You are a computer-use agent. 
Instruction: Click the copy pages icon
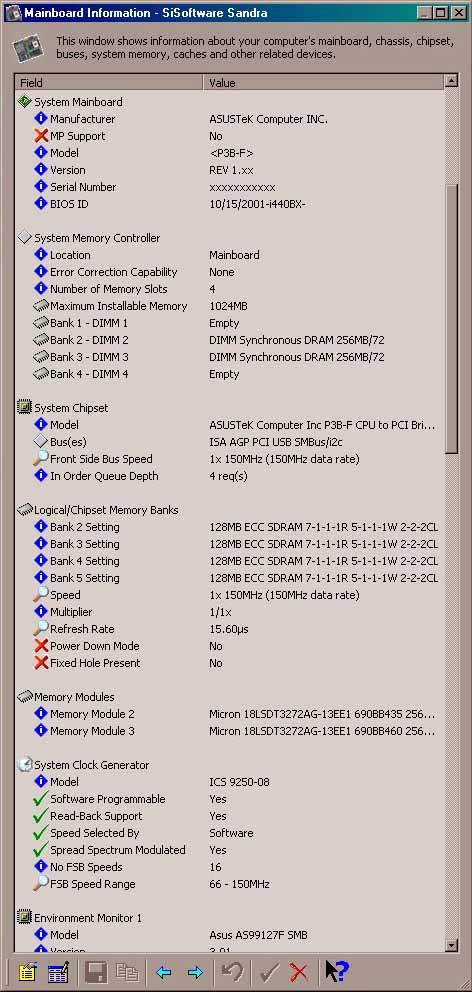click(x=127, y=972)
